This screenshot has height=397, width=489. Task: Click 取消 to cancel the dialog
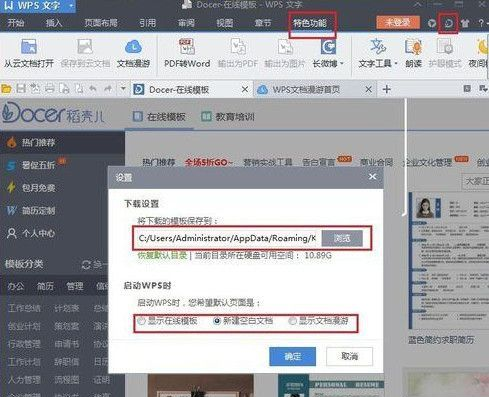coord(349,356)
